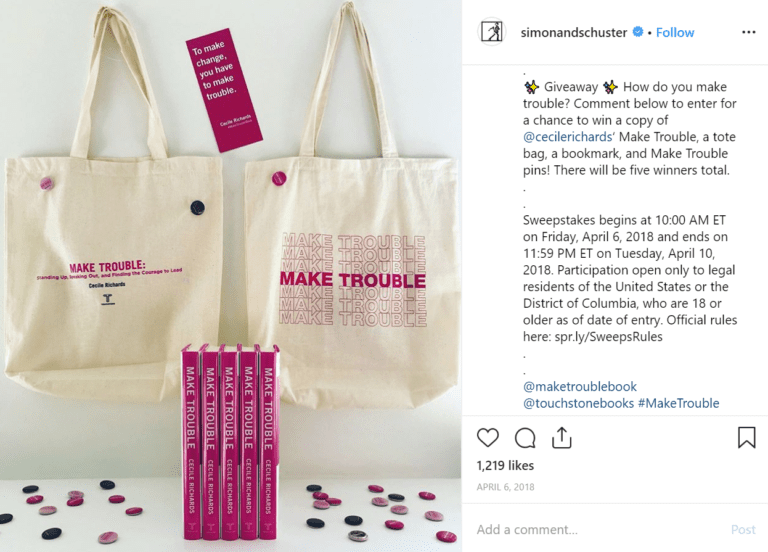Click the pink bookmark in the photo
Screen dimensions: 768x552
[x=224, y=90]
